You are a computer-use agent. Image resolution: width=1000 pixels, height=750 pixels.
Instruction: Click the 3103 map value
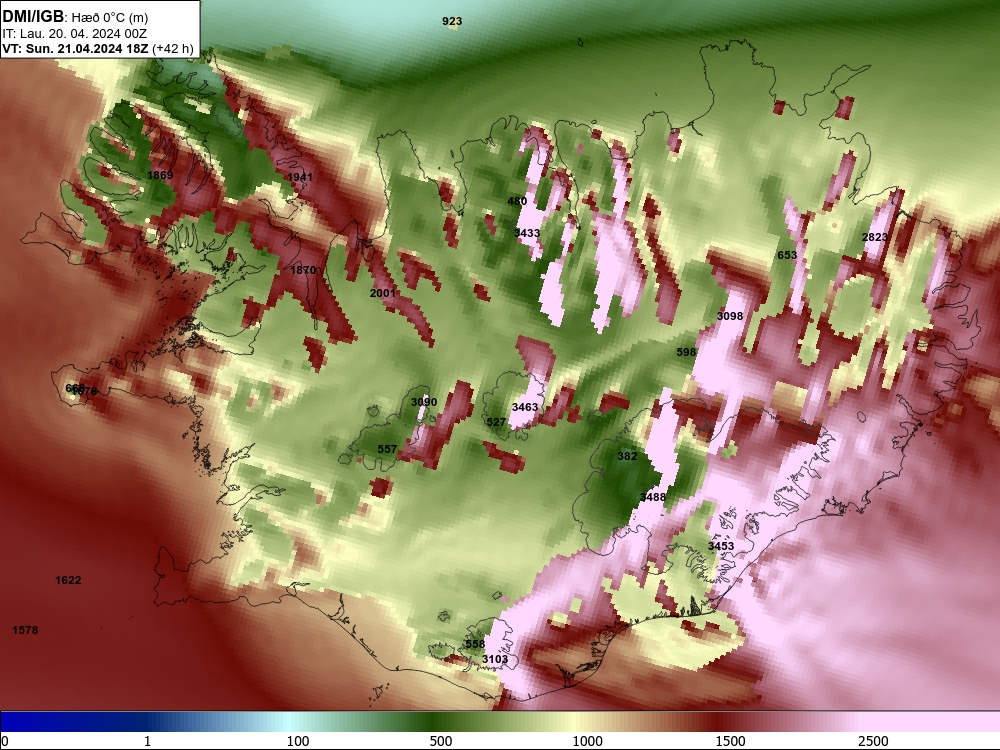495,659
